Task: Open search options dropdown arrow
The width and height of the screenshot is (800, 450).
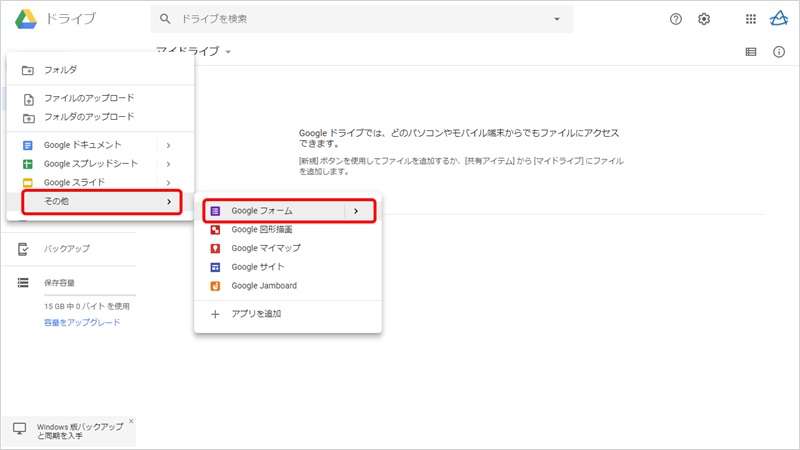Action: pos(557,19)
